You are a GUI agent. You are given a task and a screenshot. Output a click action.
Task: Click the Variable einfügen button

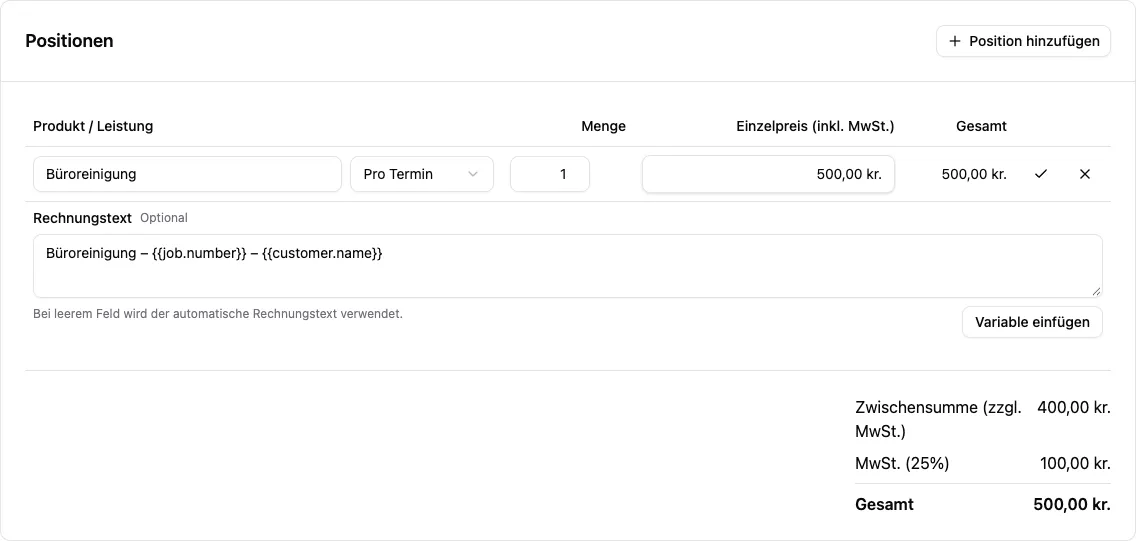pos(1032,322)
